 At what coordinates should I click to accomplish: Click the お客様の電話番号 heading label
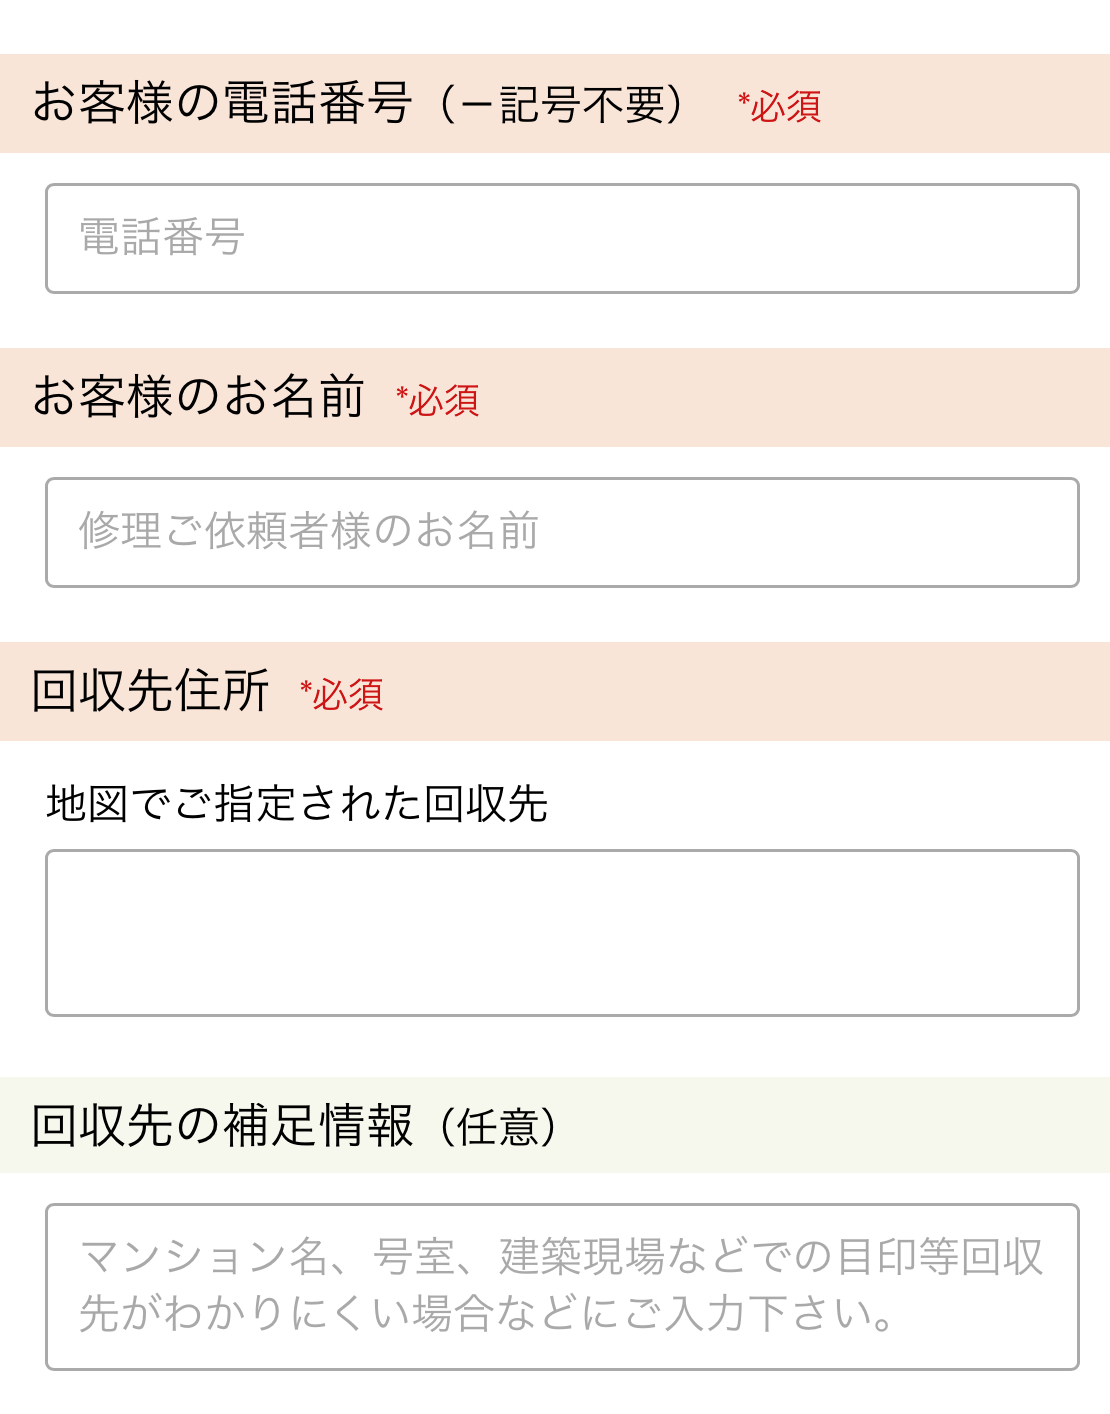(222, 103)
